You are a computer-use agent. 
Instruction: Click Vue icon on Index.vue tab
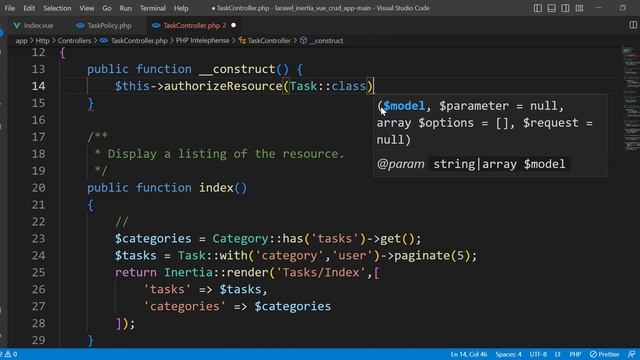(17, 25)
